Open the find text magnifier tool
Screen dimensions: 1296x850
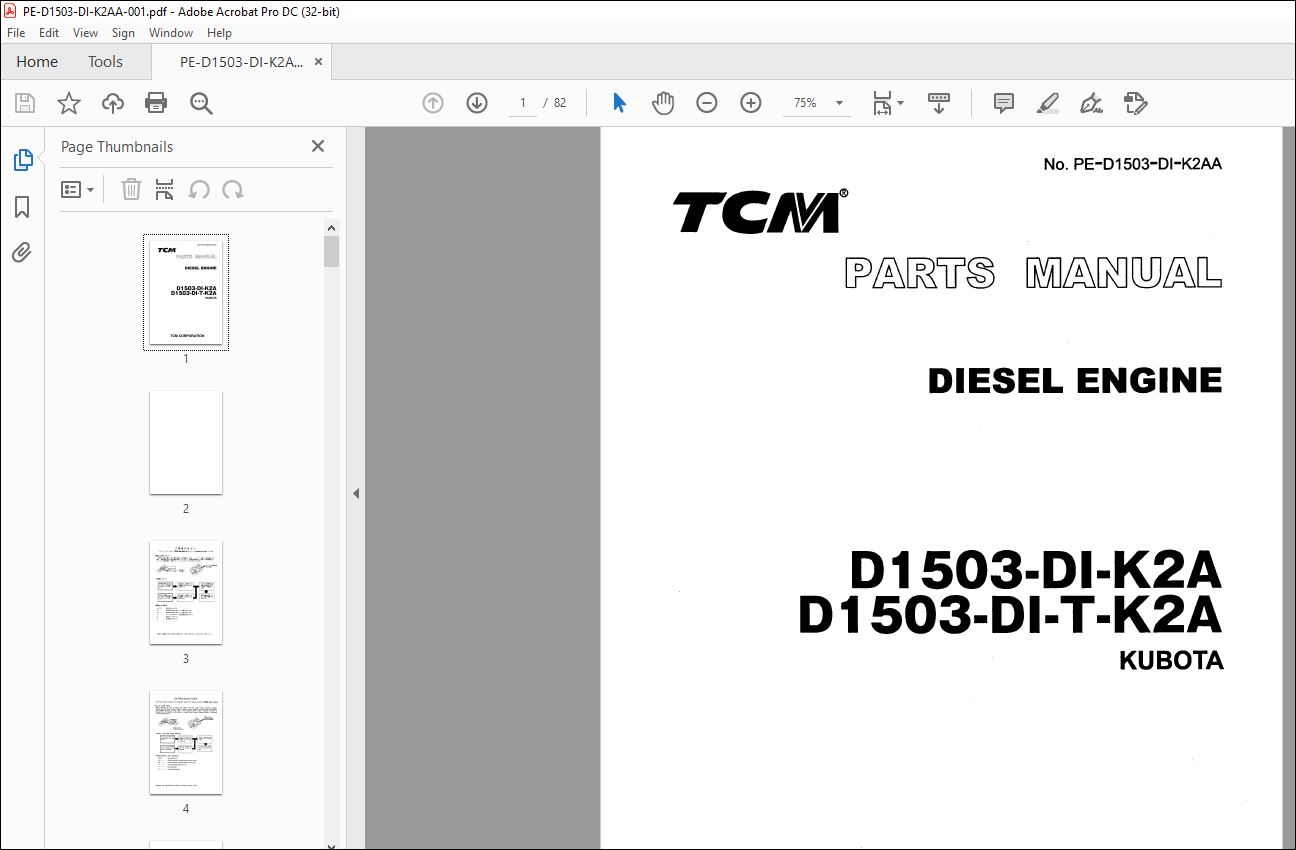pos(201,103)
